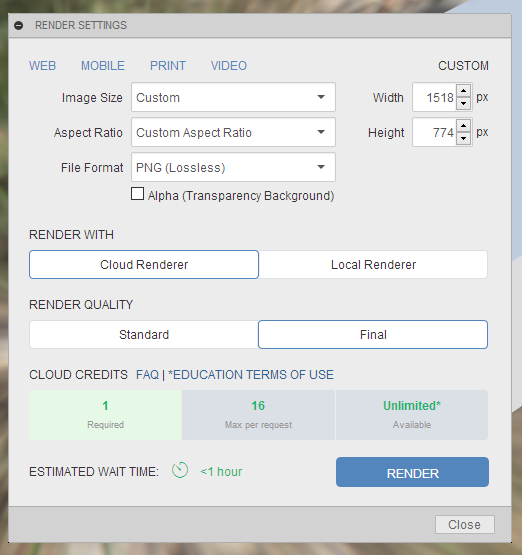Screen dimensions: 522x555
Task: Select Local Renderer option
Action: click(373, 264)
